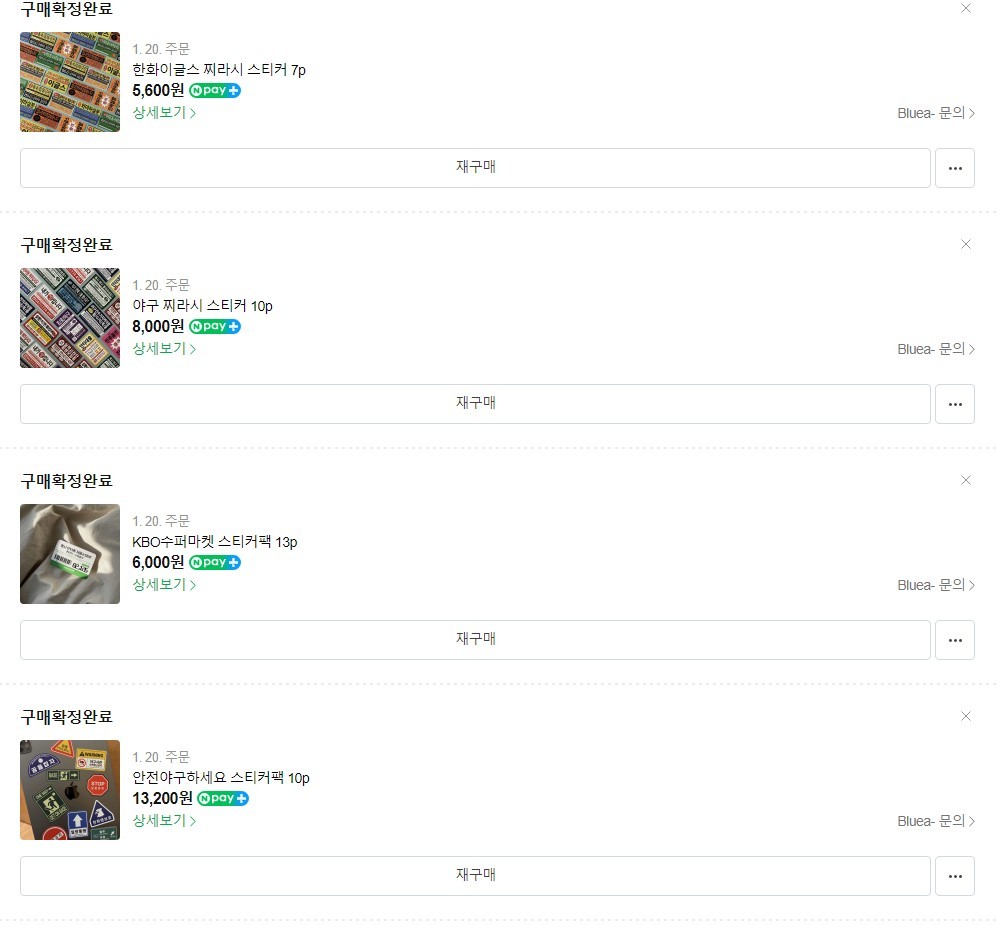This screenshot has width=997, height=926.
Task: Click Npay+ badge next to 5,600원
Action: 215,90
